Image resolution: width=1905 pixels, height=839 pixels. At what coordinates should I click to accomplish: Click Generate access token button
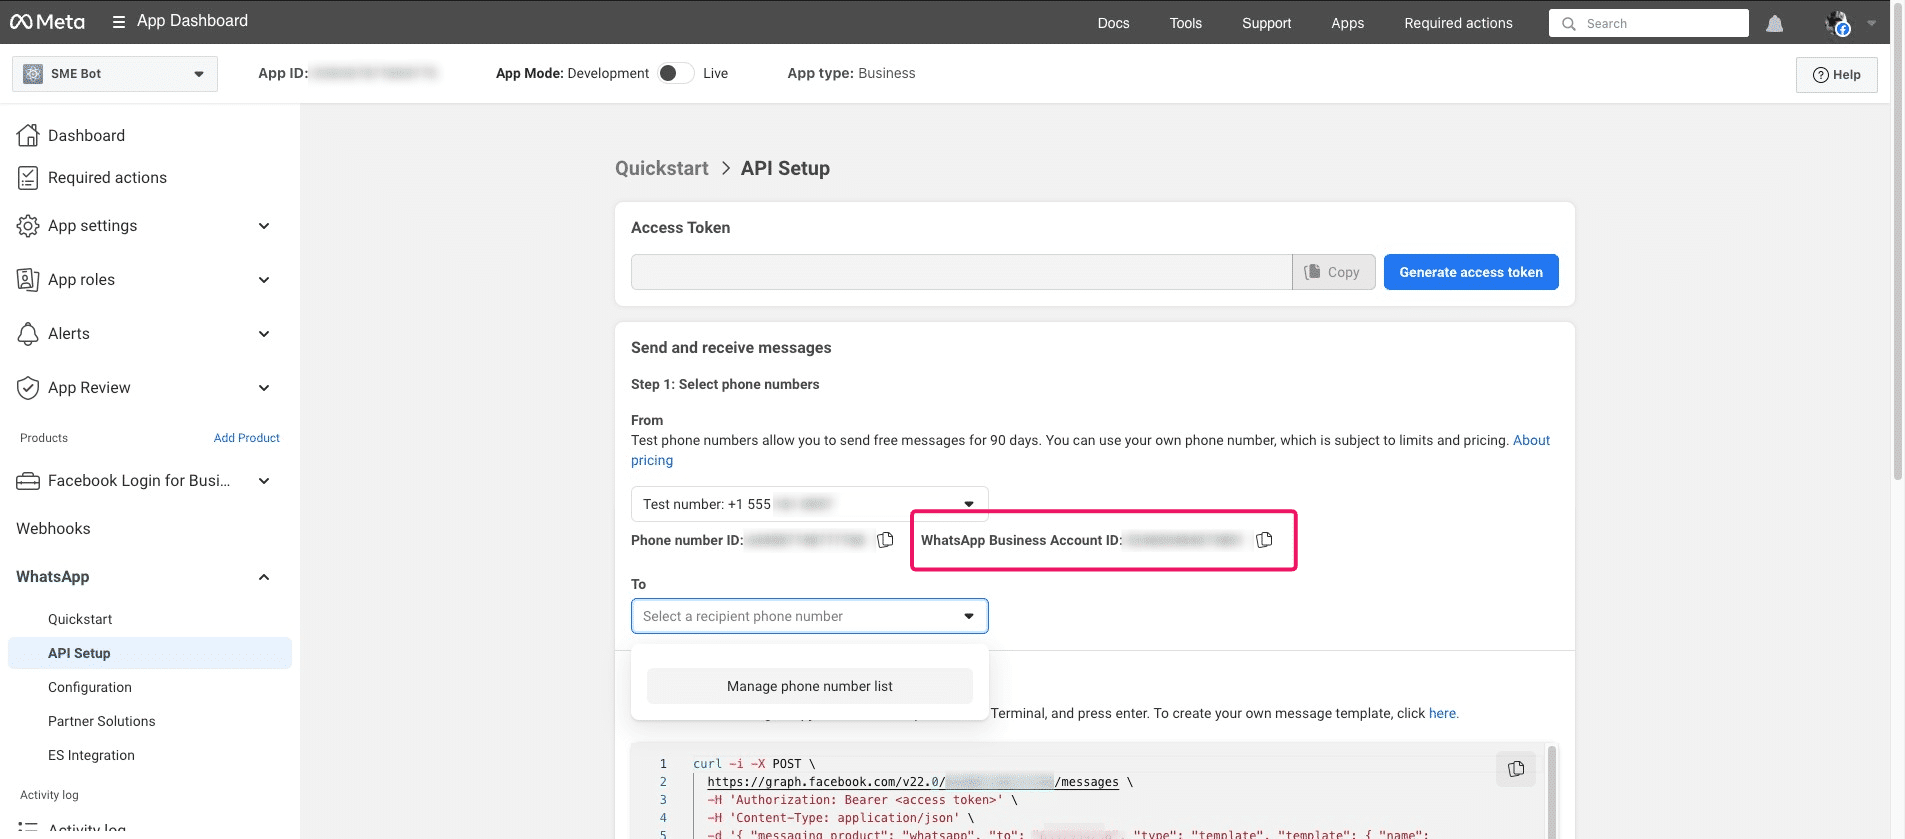[1471, 272]
